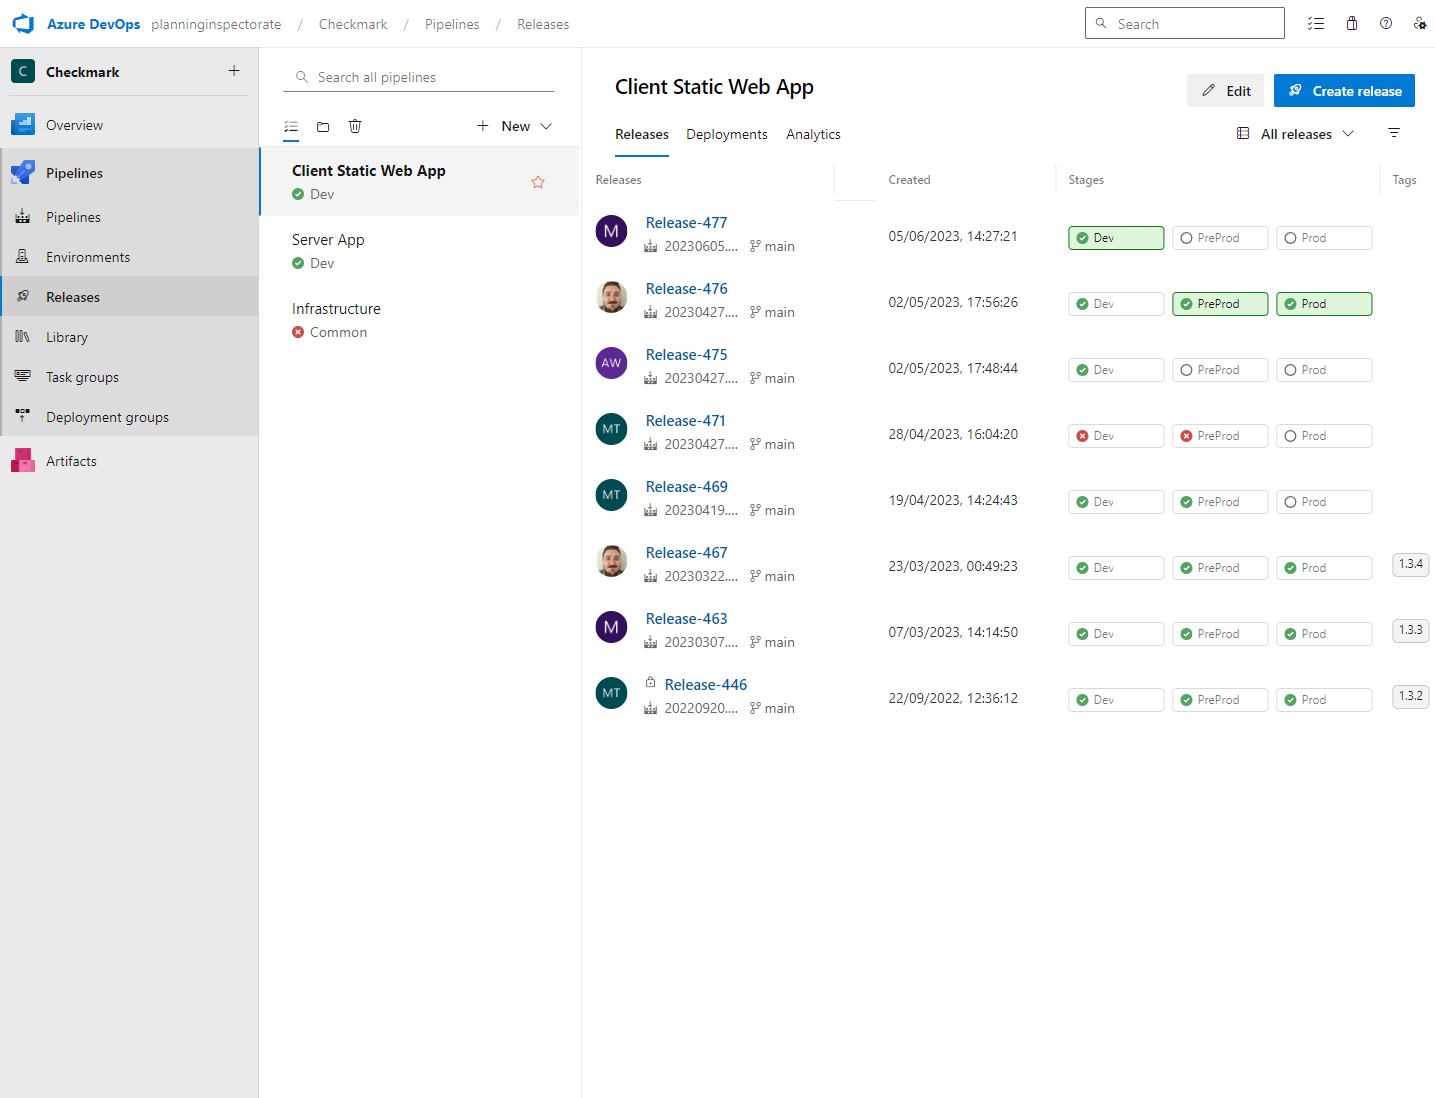
Task: Click MT avatar on Release-446 row
Action: [x=611, y=693]
